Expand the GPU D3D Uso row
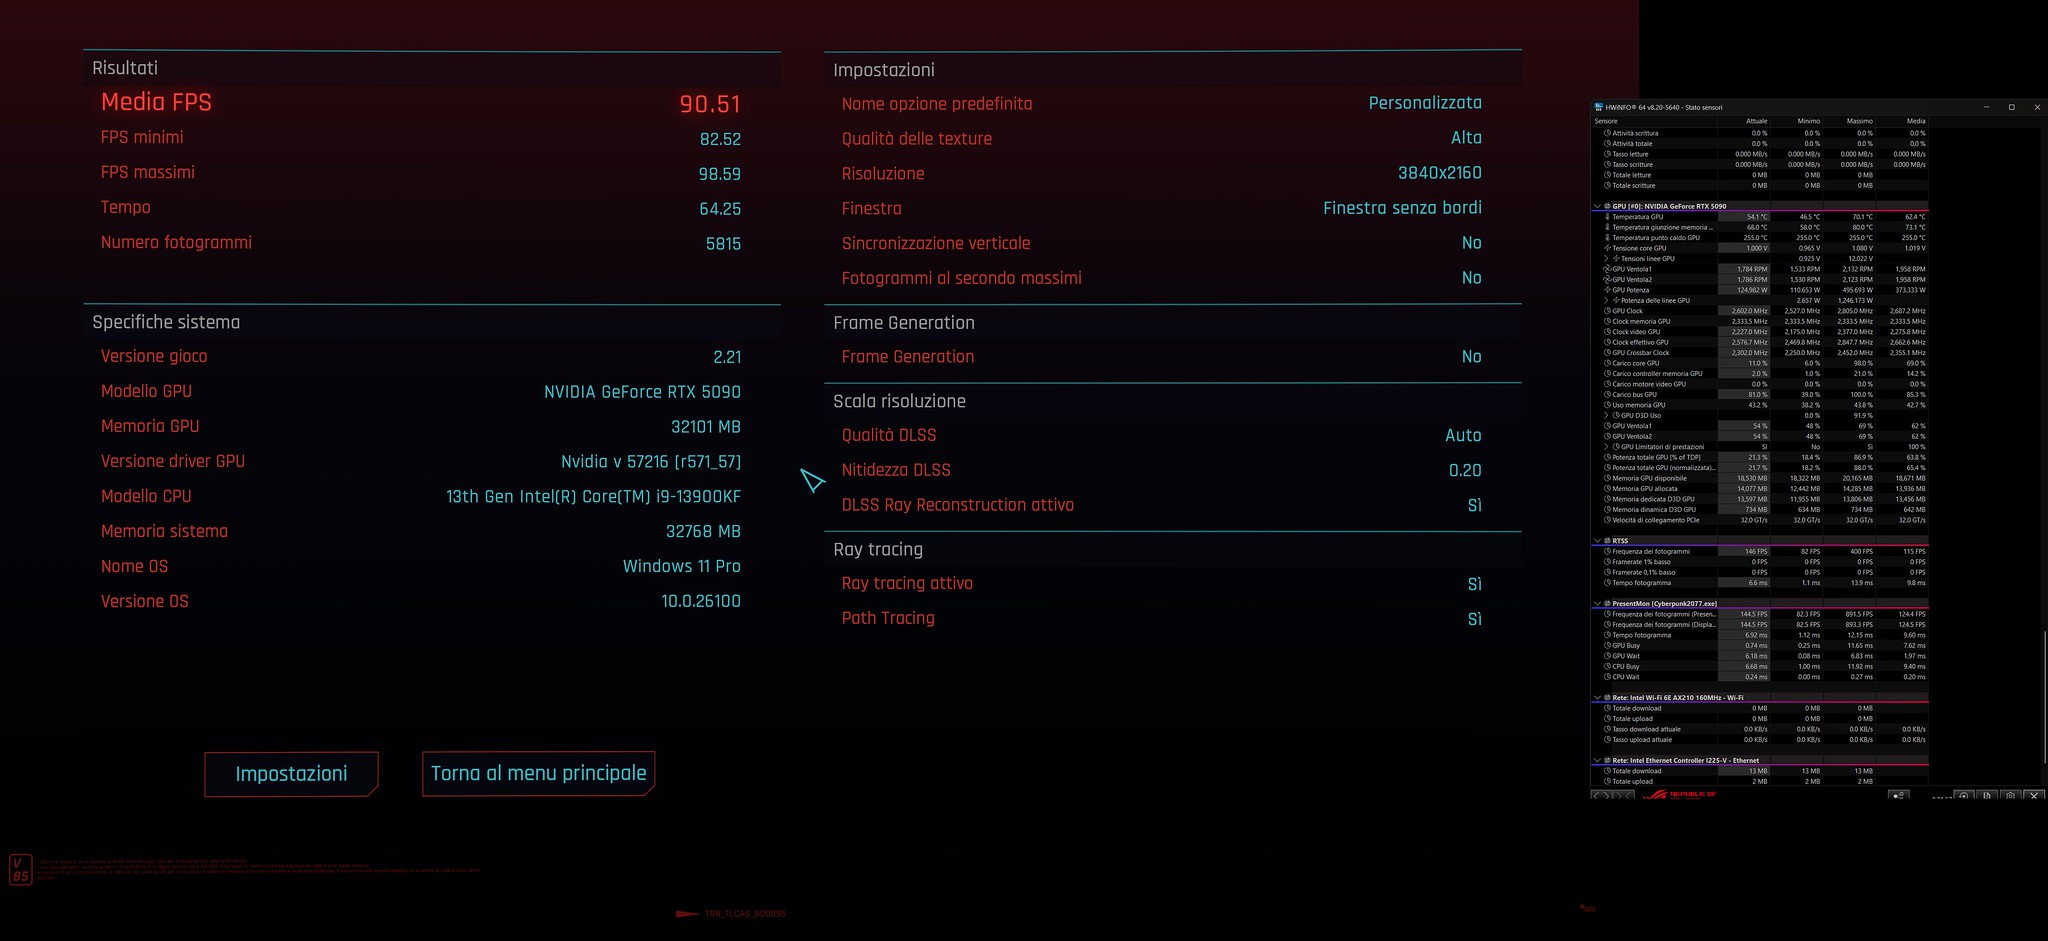 tap(1607, 415)
